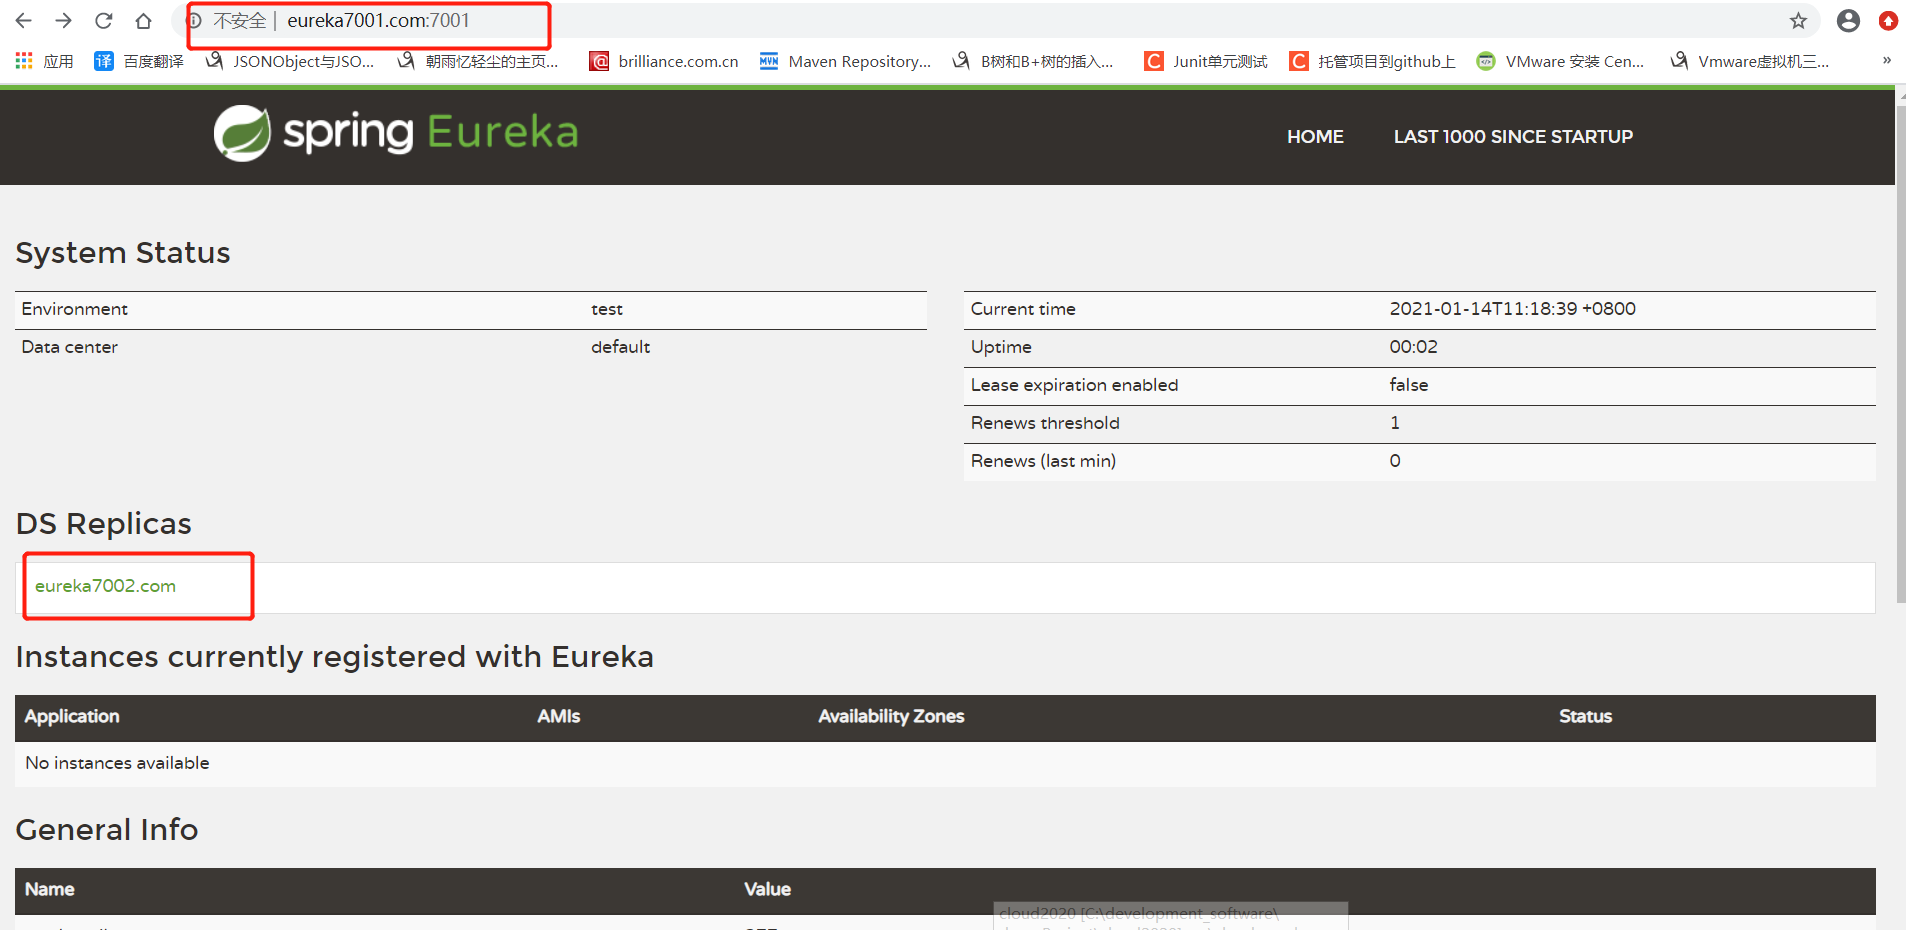Open the 托管项目到github上 bookmark
The width and height of the screenshot is (1906, 930).
pos(1372,61)
